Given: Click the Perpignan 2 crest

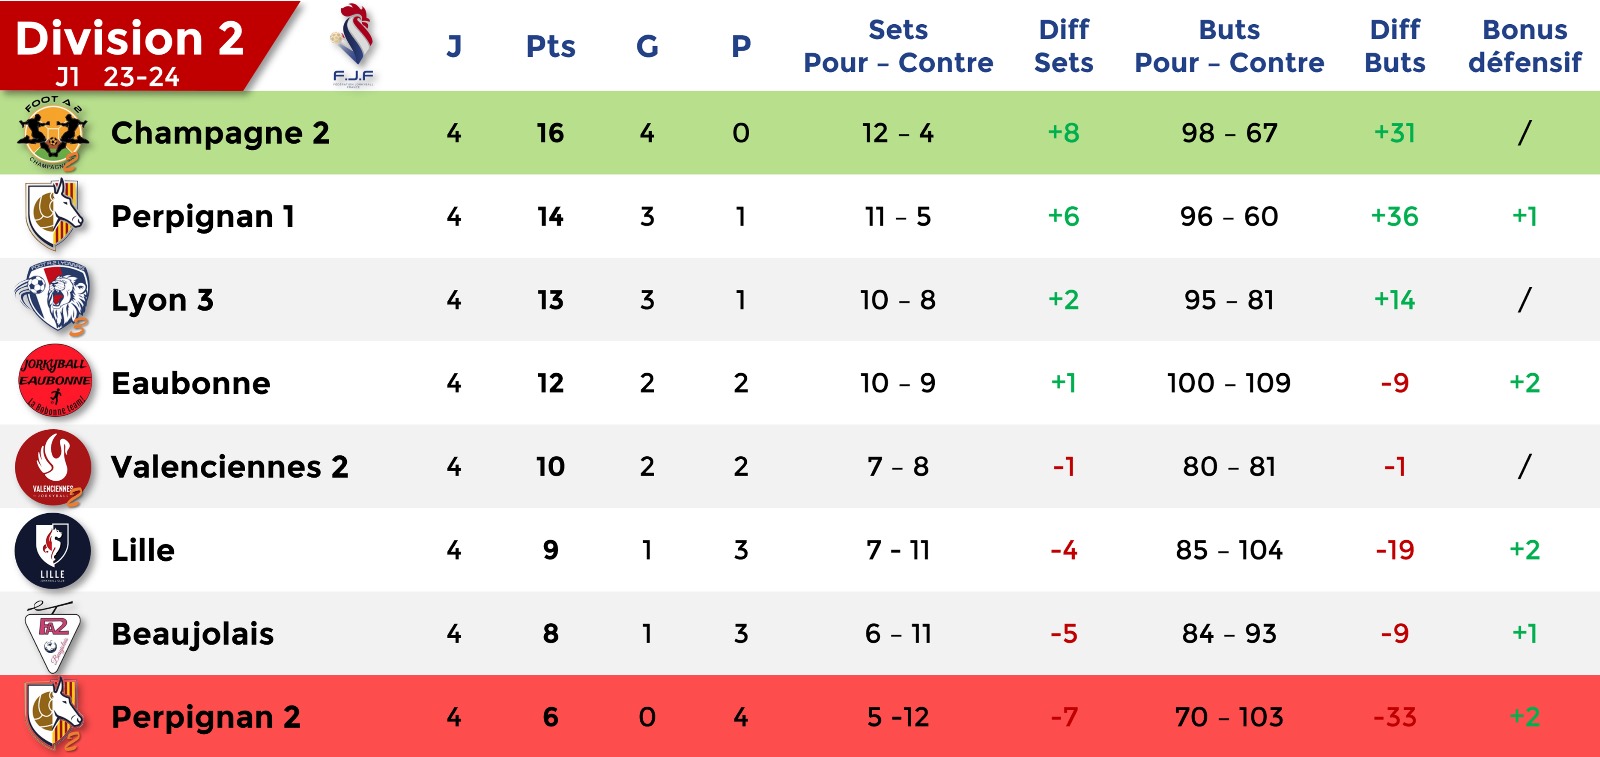Looking at the screenshot, I should click(54, 716).
